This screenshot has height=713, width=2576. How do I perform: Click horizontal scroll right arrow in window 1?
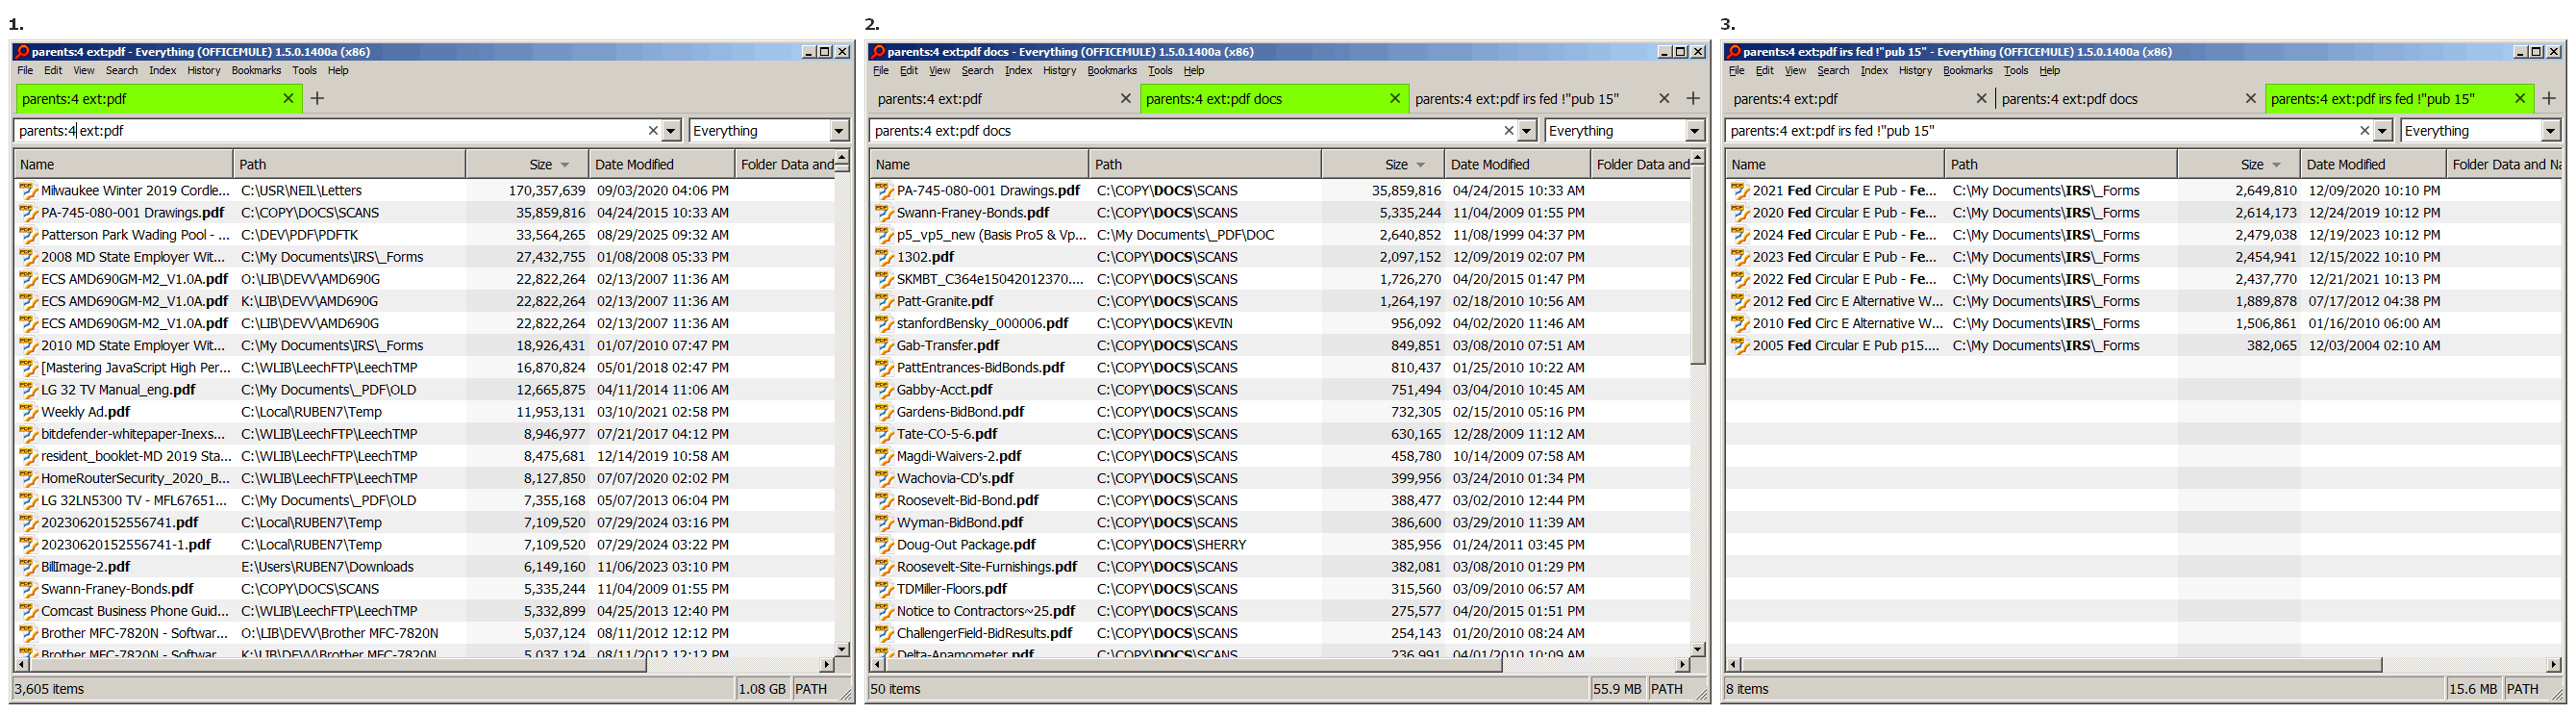[826, 664]
